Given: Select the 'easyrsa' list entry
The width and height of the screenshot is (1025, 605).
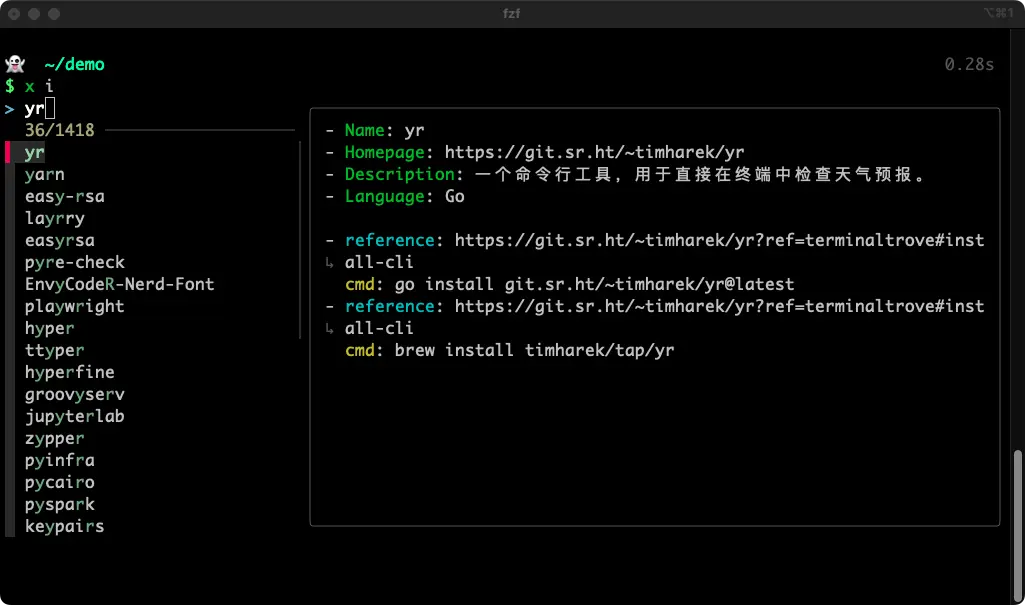Looking at the screenshot, I should coord(59,240).
